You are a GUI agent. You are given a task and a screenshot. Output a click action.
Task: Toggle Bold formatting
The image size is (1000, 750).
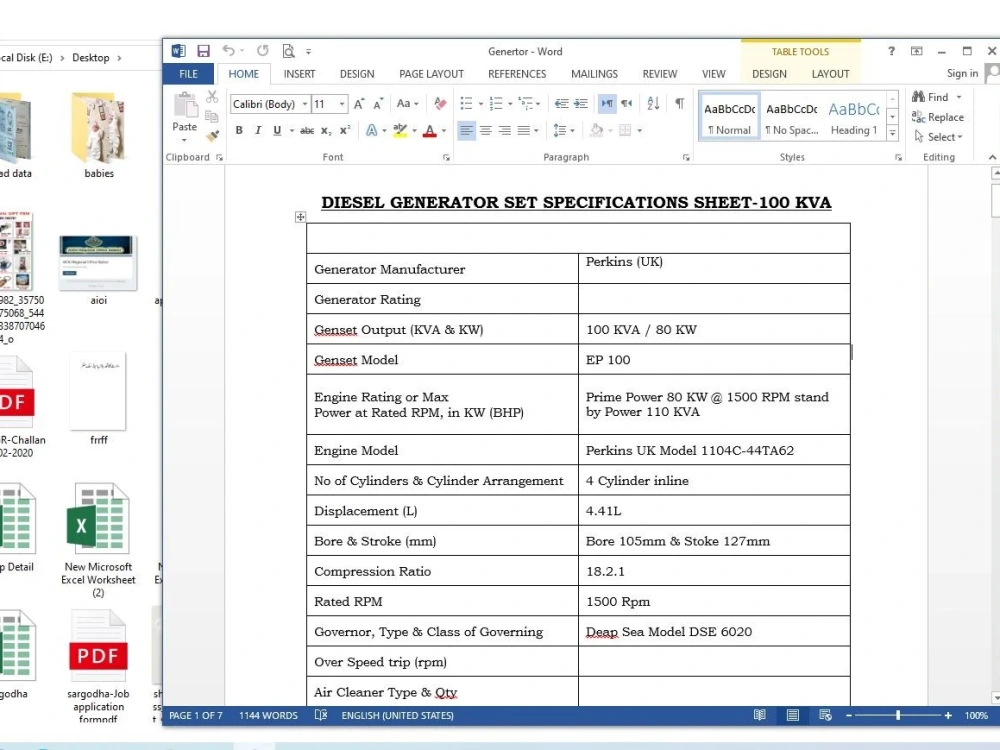click(x=239, y=131)
